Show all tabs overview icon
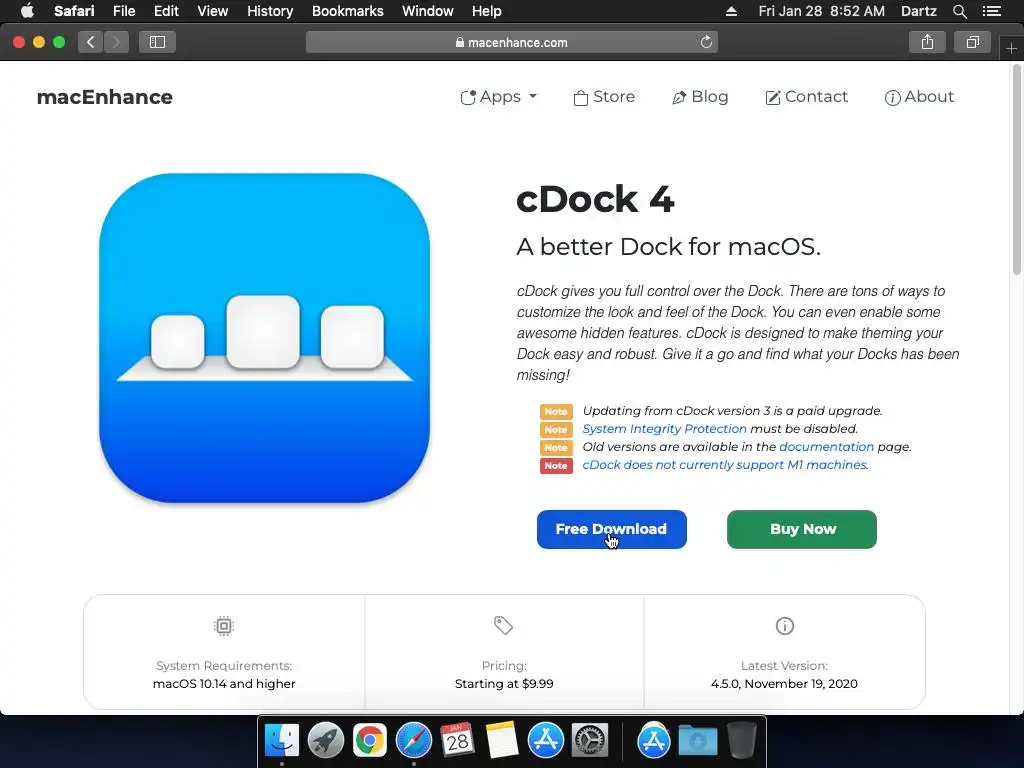This screenshot has height=768, width=1024. (x=972, y=42)
